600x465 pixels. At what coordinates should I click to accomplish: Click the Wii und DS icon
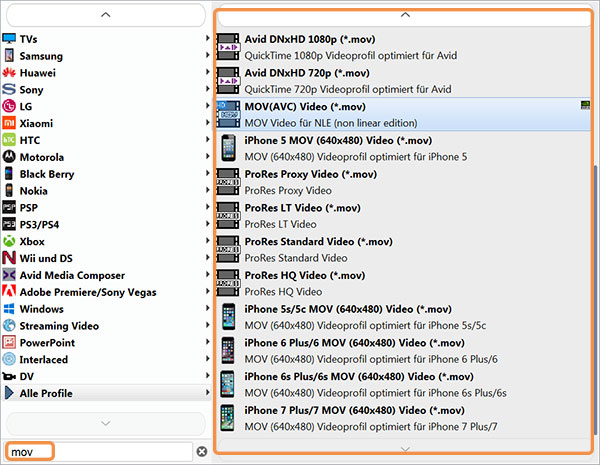click(9, 258)
